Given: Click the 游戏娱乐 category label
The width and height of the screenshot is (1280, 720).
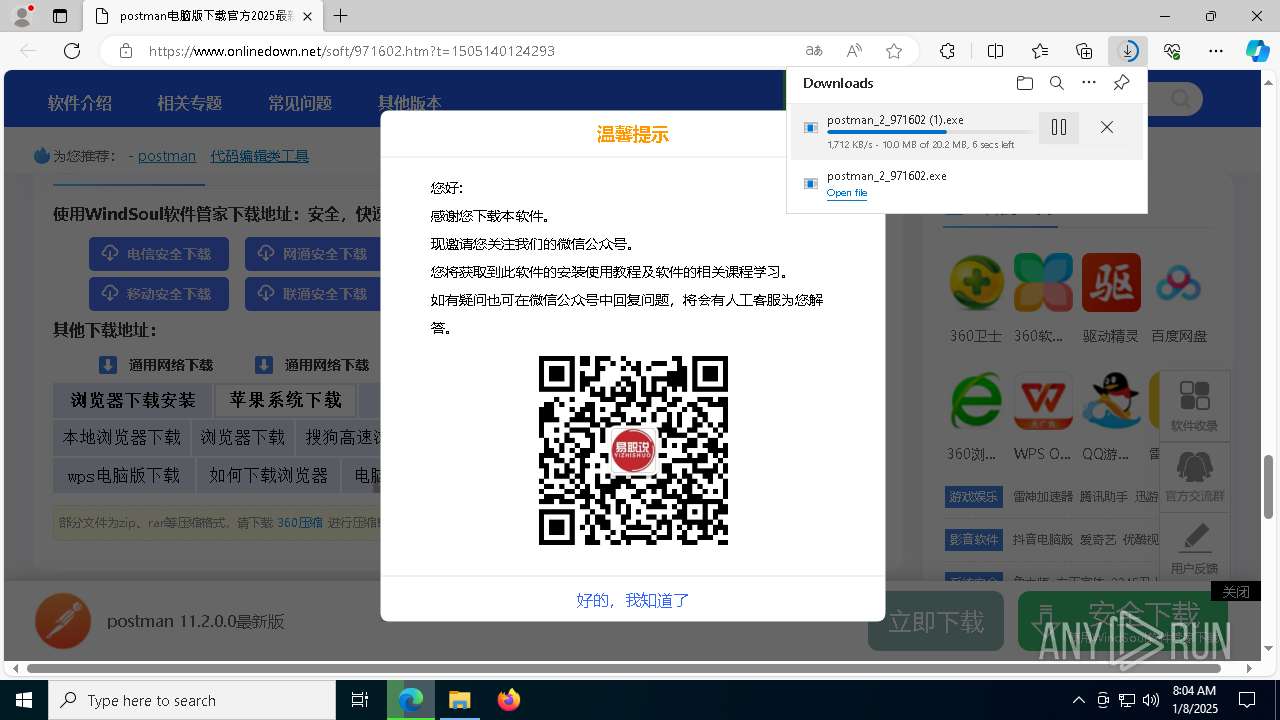Looking at the screenshot, I should pos(973,497).
